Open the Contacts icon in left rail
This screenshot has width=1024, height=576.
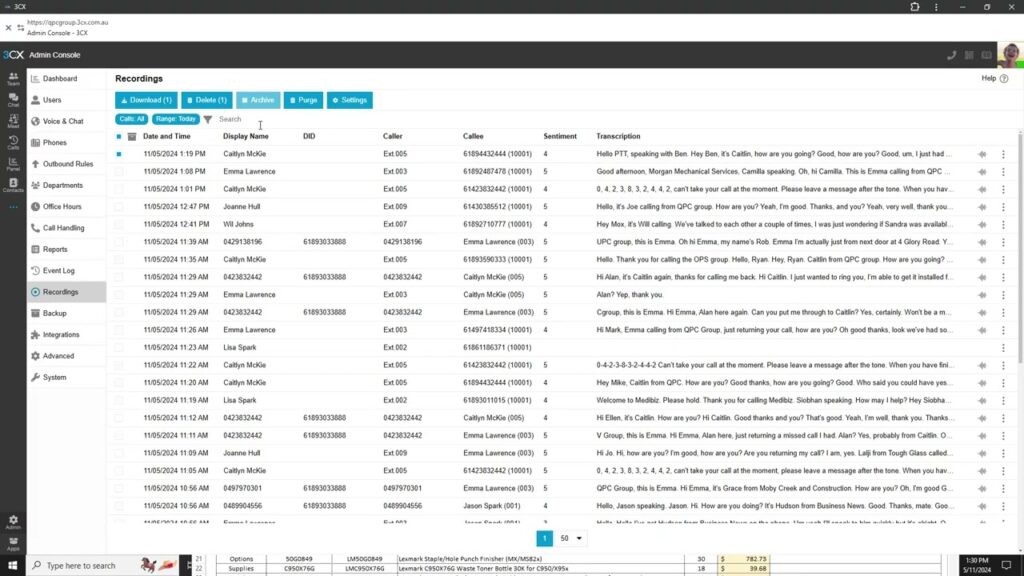tap(13, 184)
